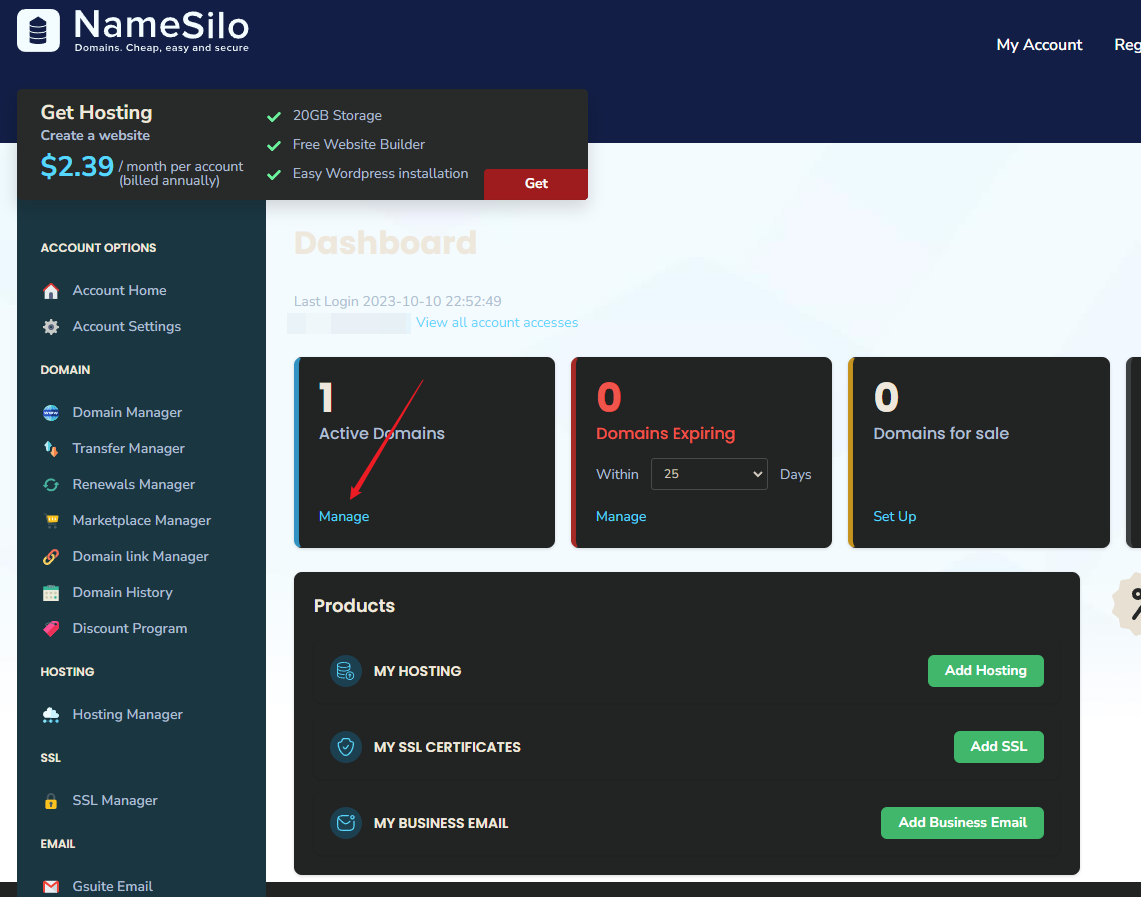Select Renewals Manager in sidebar

134,485
